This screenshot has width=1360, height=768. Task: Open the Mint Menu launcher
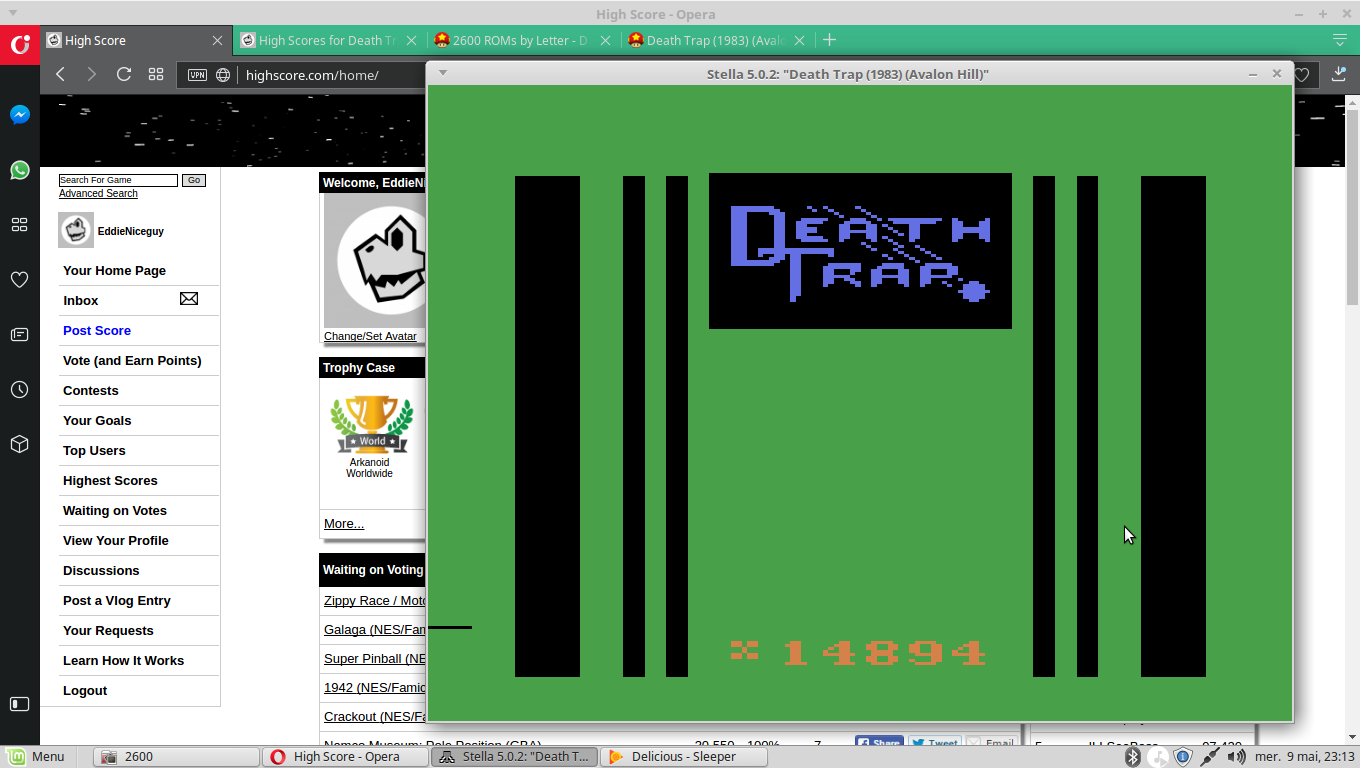36,757
